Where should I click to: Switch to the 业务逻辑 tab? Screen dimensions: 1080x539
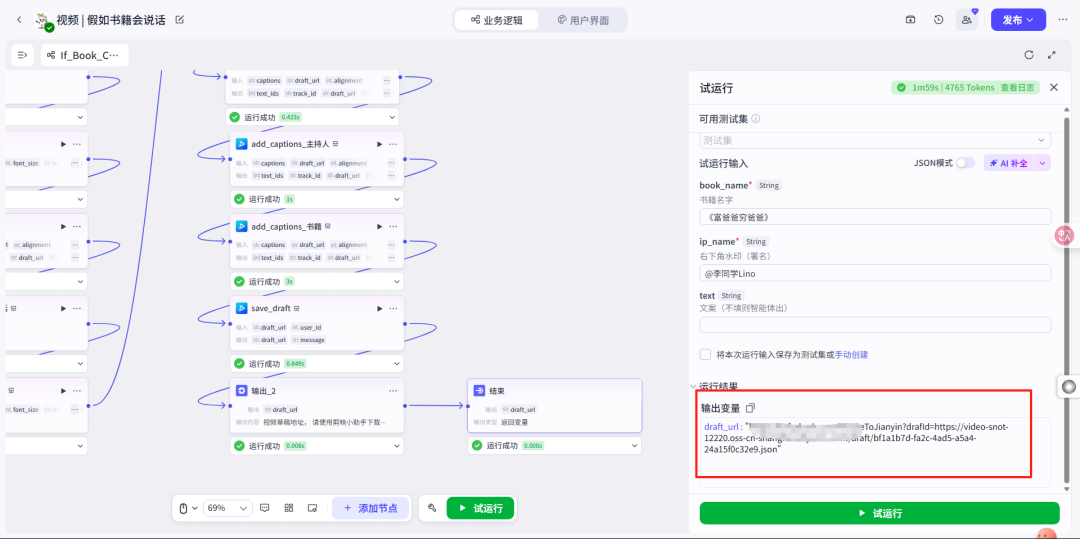point(495,20)
